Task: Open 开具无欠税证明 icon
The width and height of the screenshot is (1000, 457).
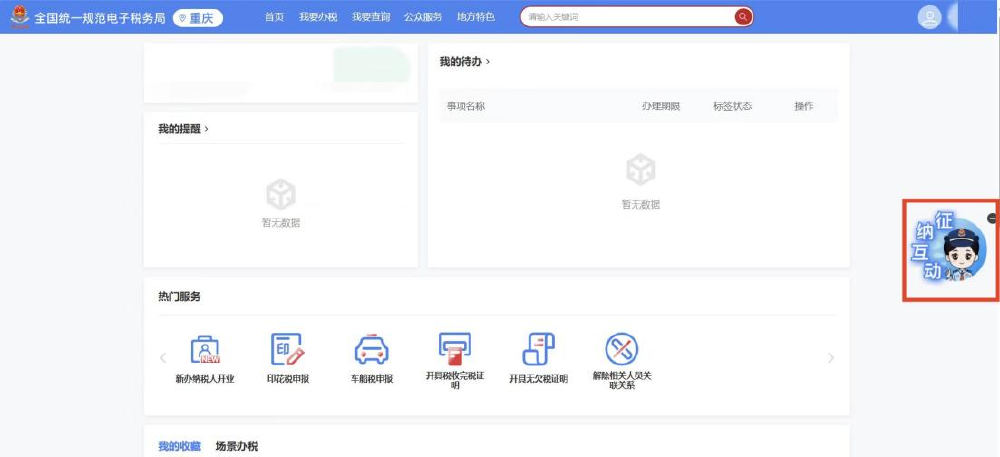Action: coord(538,351)
